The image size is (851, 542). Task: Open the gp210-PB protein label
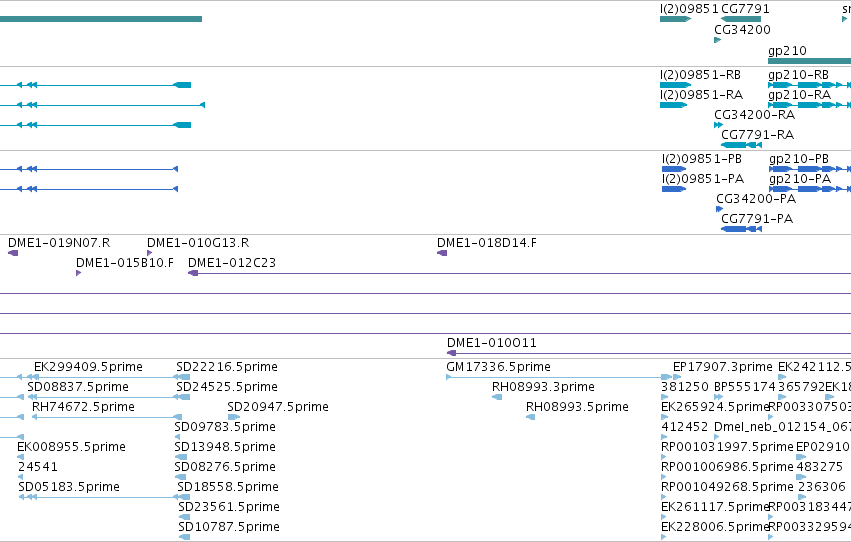tap(799, 159)
